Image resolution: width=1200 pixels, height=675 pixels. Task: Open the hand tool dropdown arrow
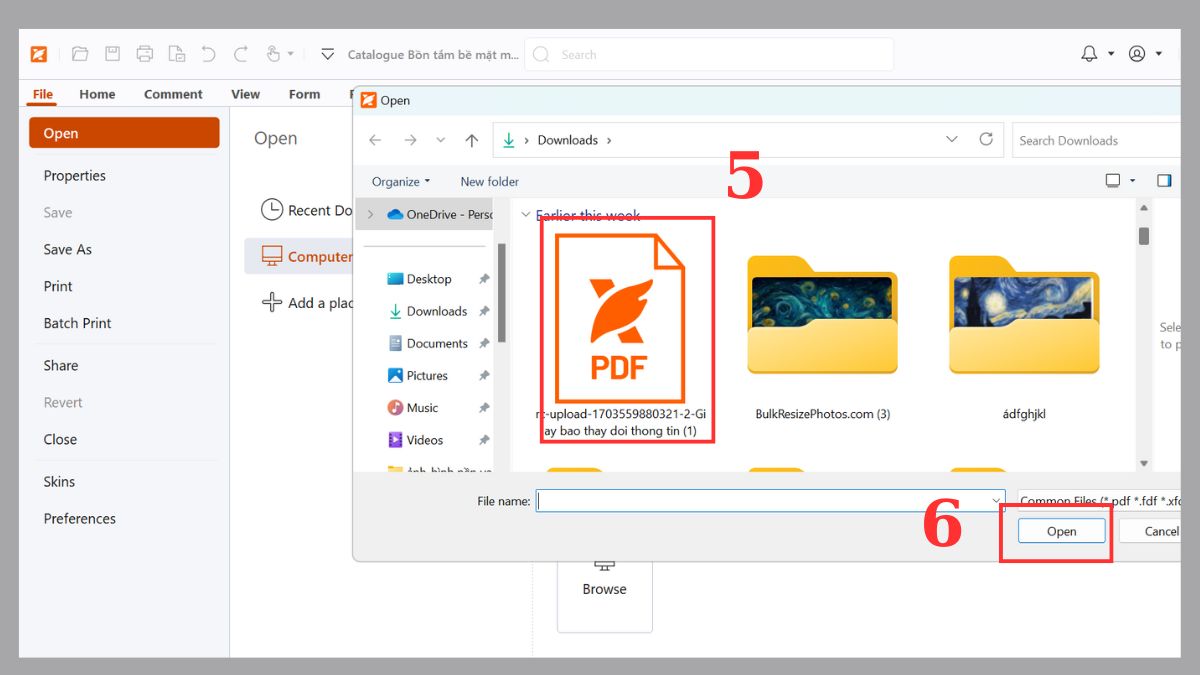click(291, 54)
